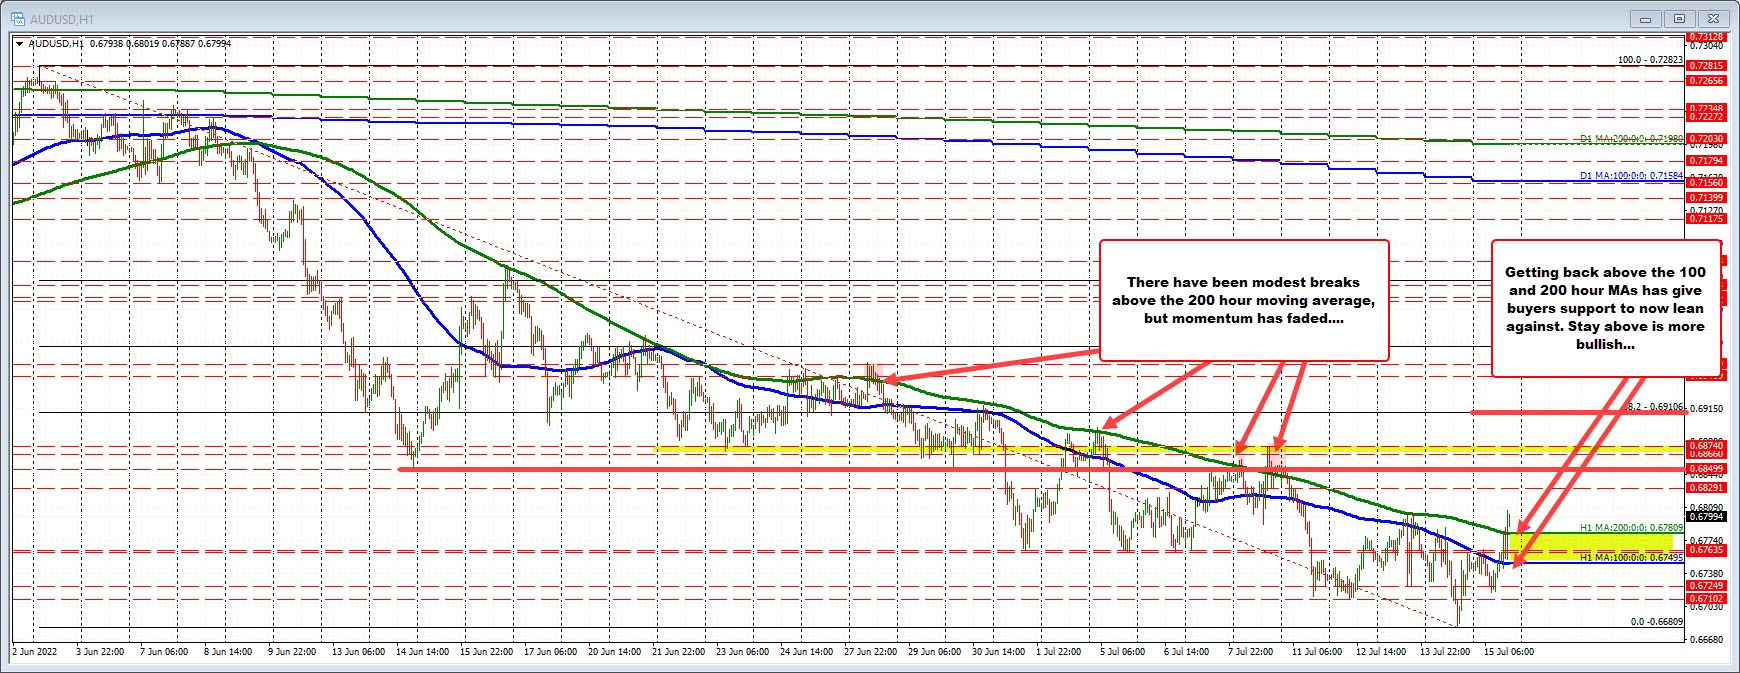Select the 0.67249 red price level label

click(x=1705, y=585)
